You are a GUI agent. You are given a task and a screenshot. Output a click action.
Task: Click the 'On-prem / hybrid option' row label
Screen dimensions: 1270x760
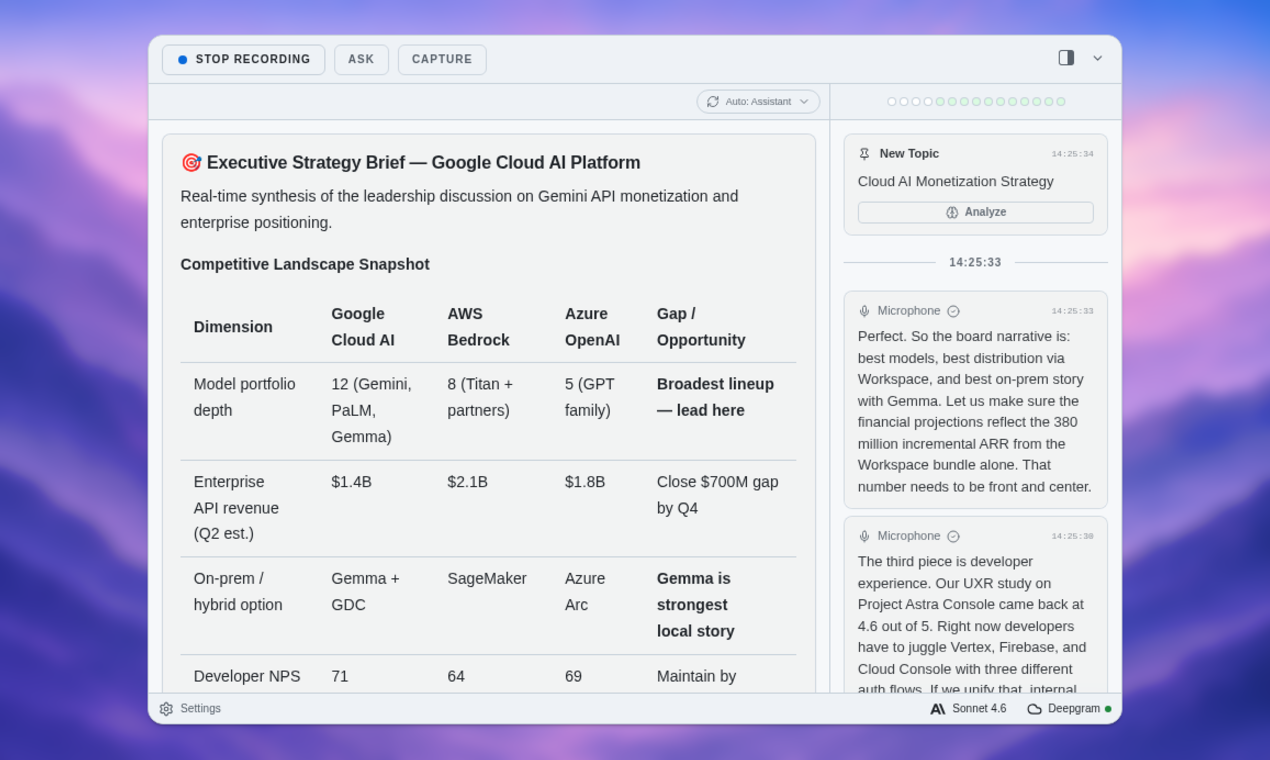click(238, 592)
